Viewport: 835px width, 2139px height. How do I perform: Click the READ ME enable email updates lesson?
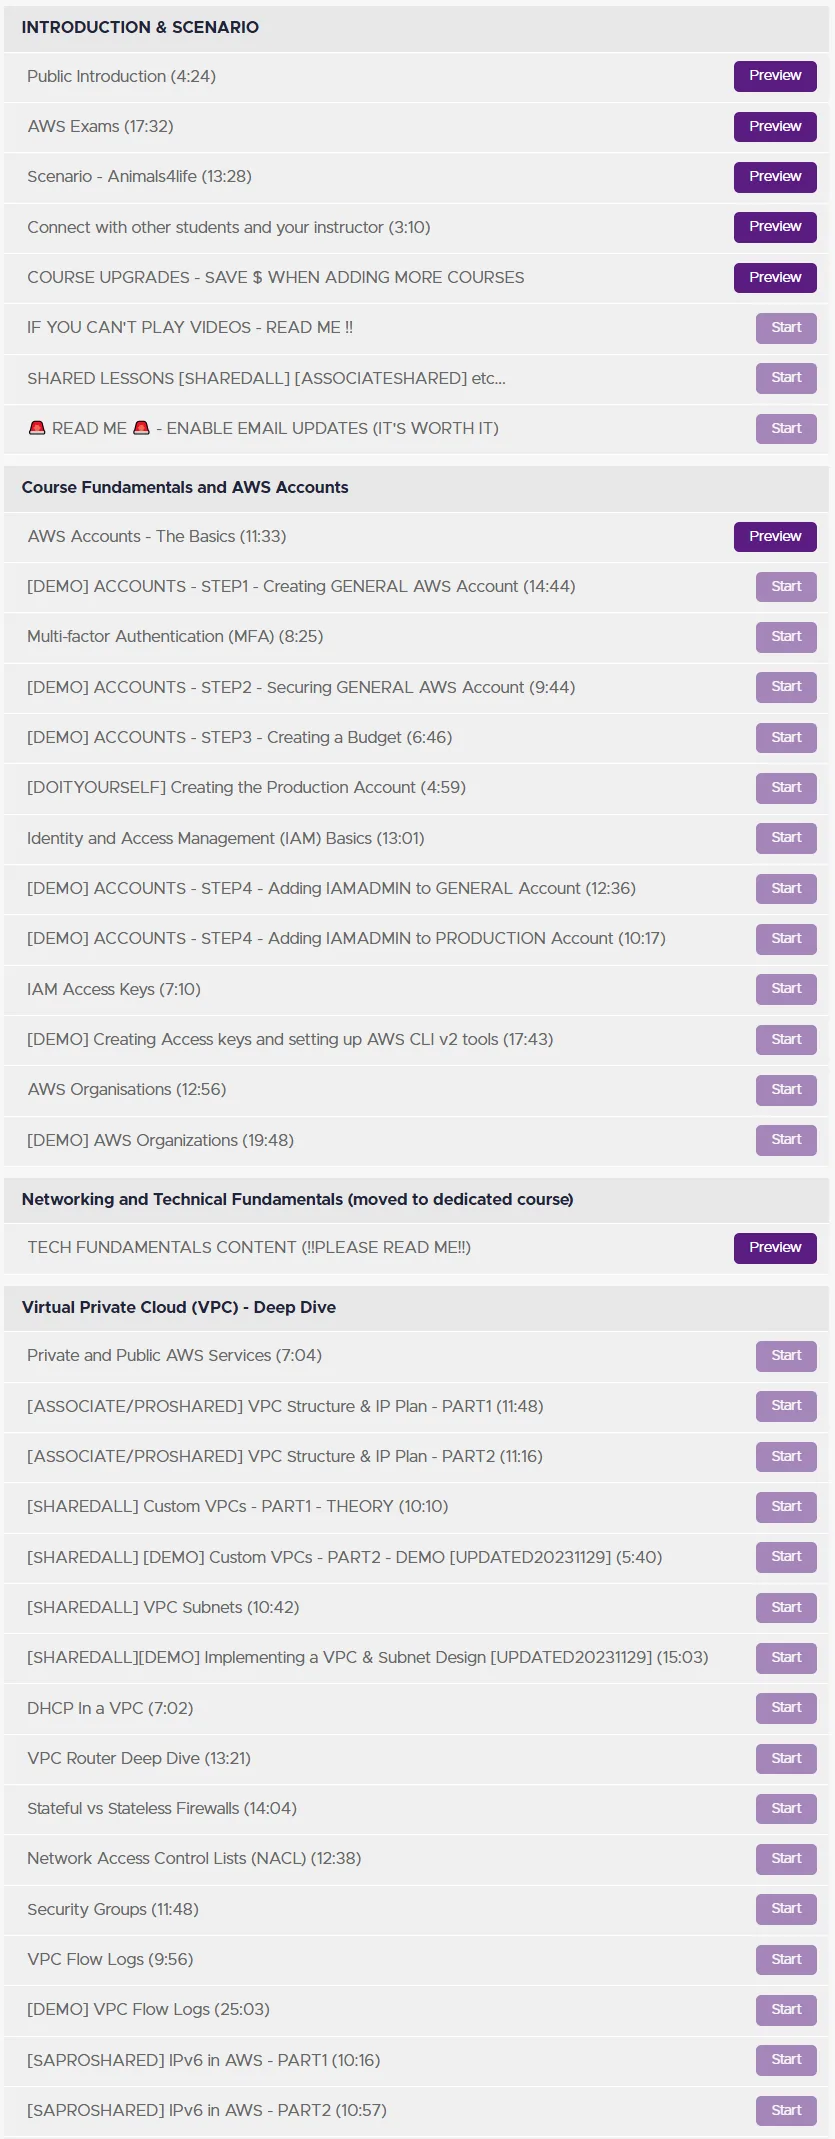pyautogui.click(x=263, y=428)
